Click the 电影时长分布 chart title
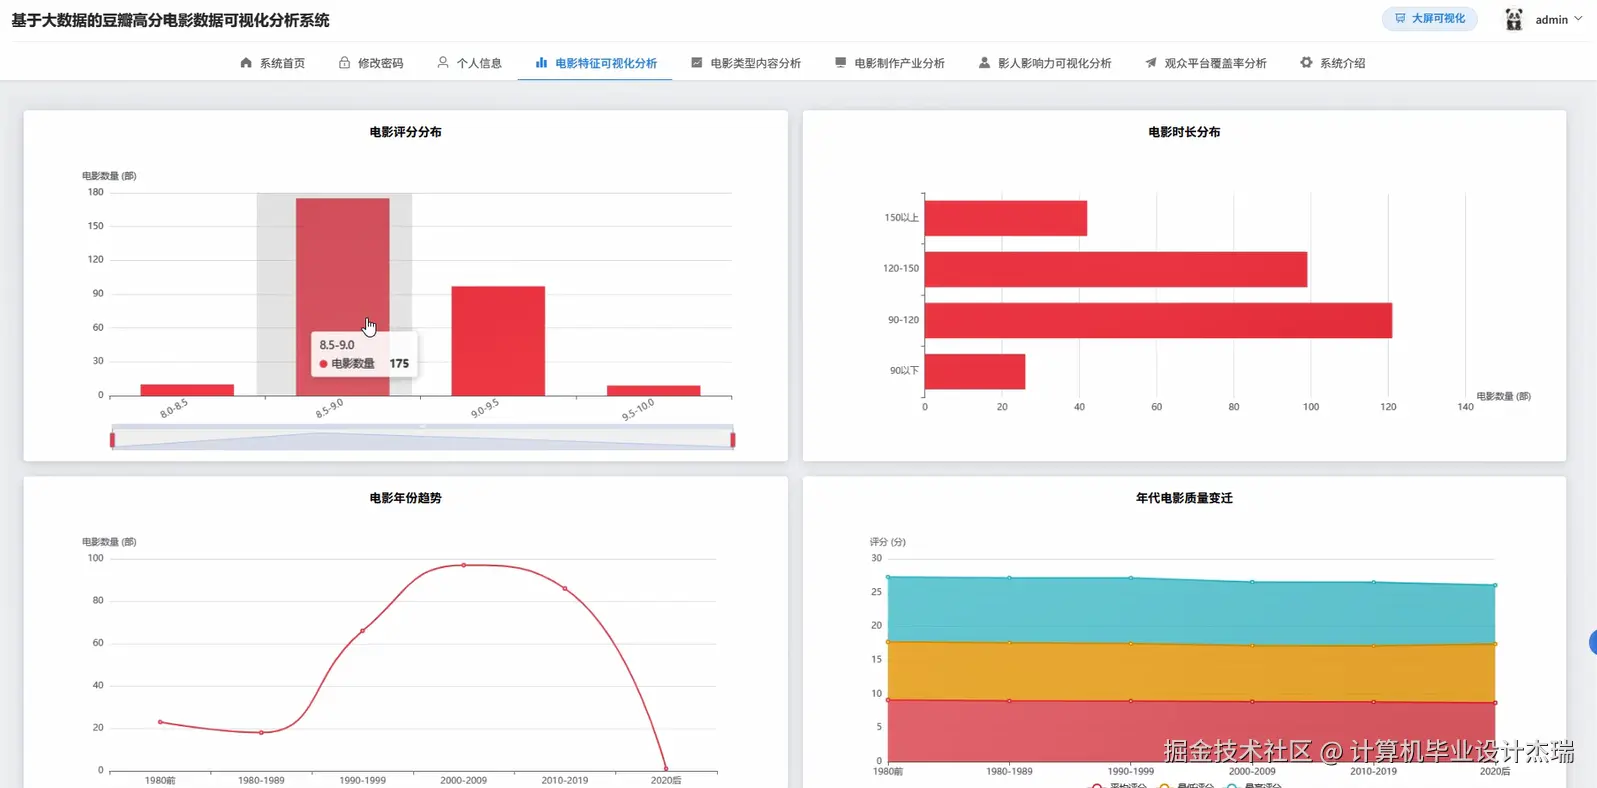 point(1184,132)
